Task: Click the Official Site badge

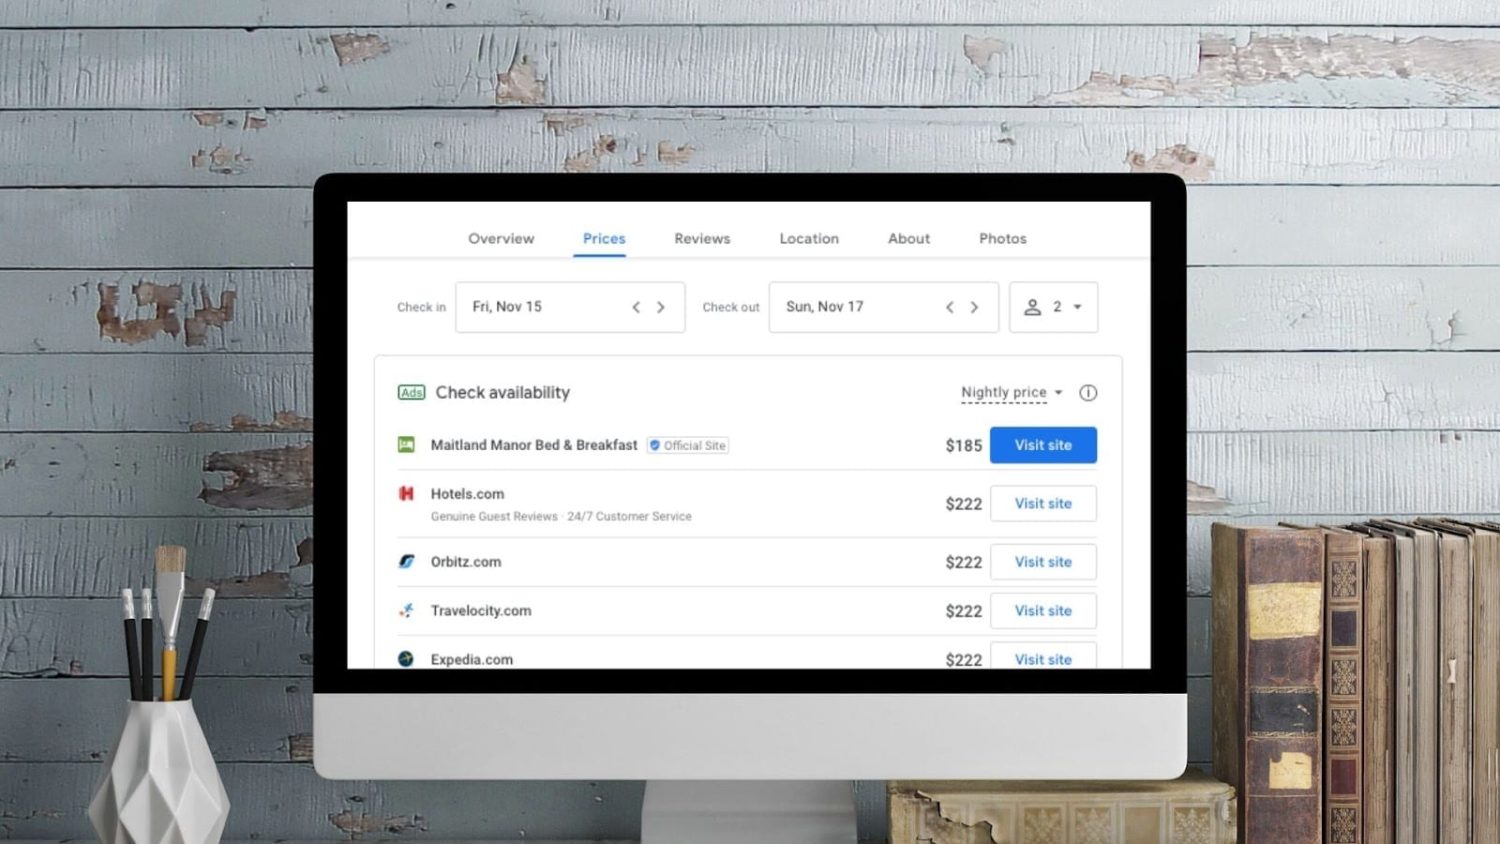Action: [688, 445]
